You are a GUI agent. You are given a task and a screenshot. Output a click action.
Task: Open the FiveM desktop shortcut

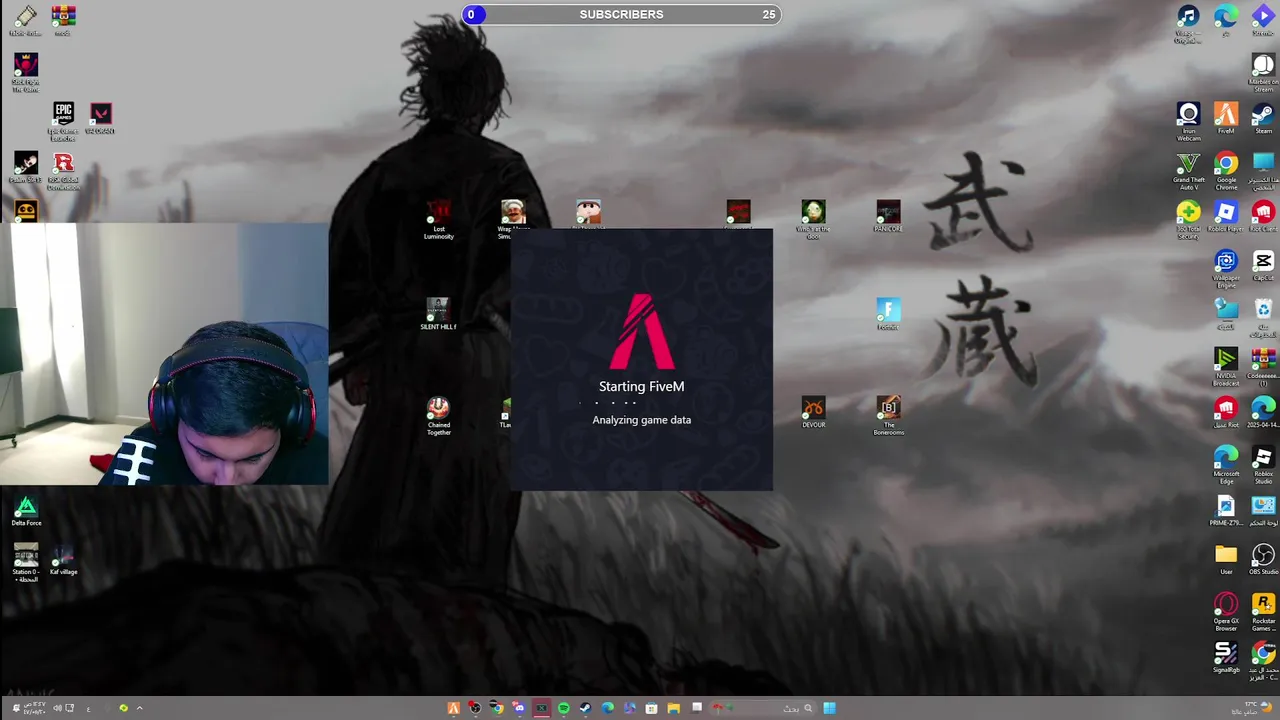tap(1226, 118)
